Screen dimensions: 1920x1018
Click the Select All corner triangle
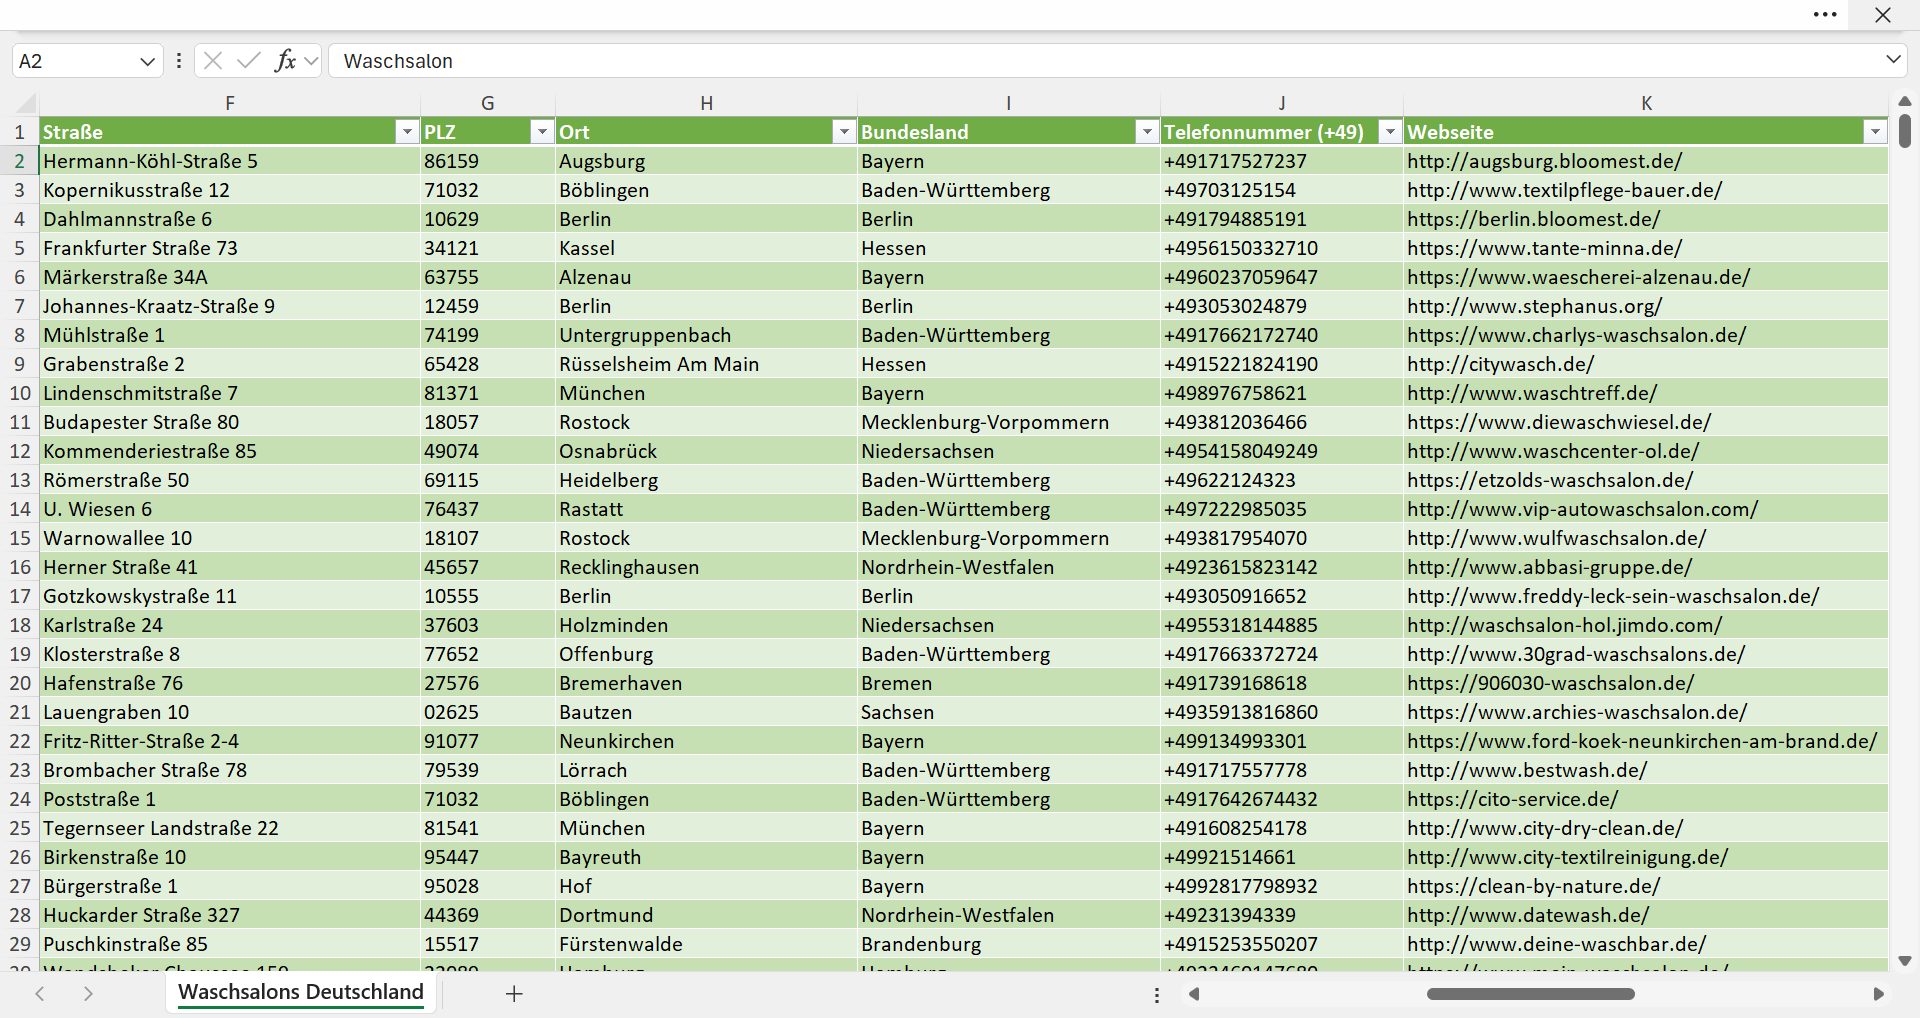[x=27, y=103]
